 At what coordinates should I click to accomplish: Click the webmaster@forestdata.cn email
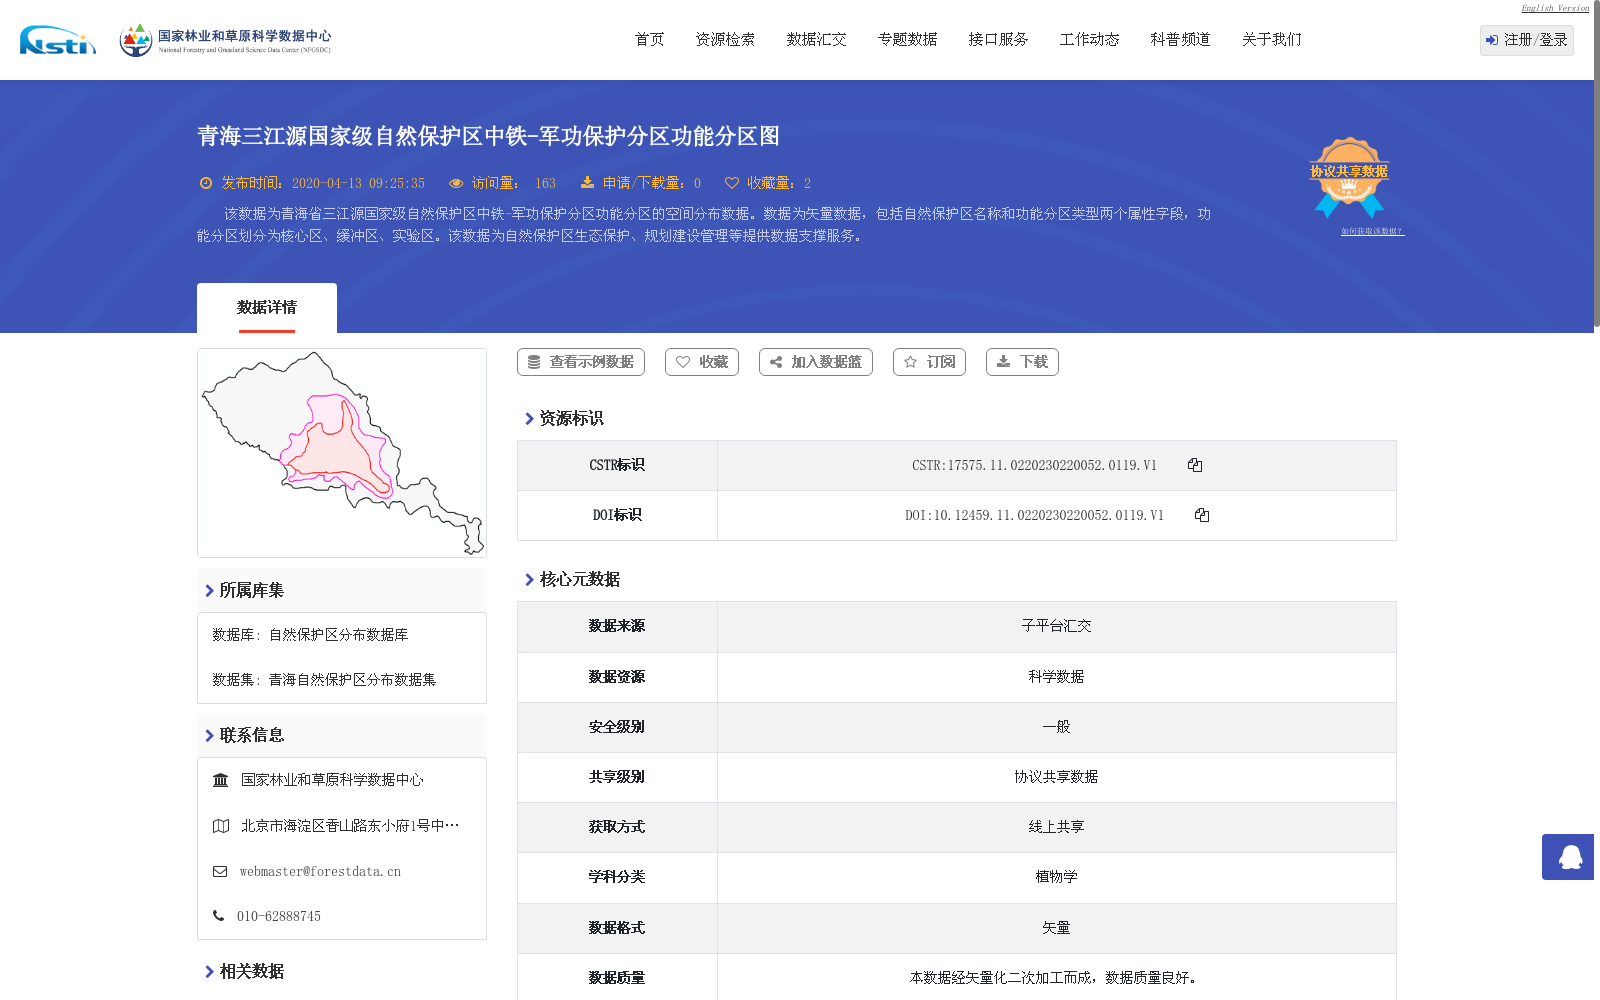click(320, 872)
